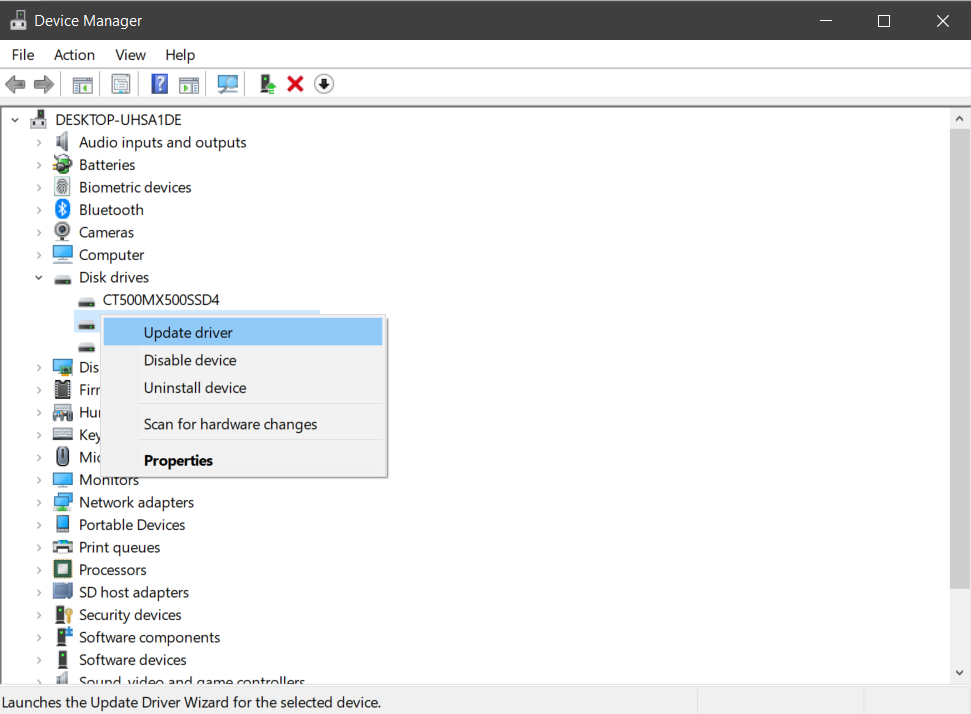Open the Action menu
Image resolution: width=971 pixels, height=714 pixels.
point(74,55)
